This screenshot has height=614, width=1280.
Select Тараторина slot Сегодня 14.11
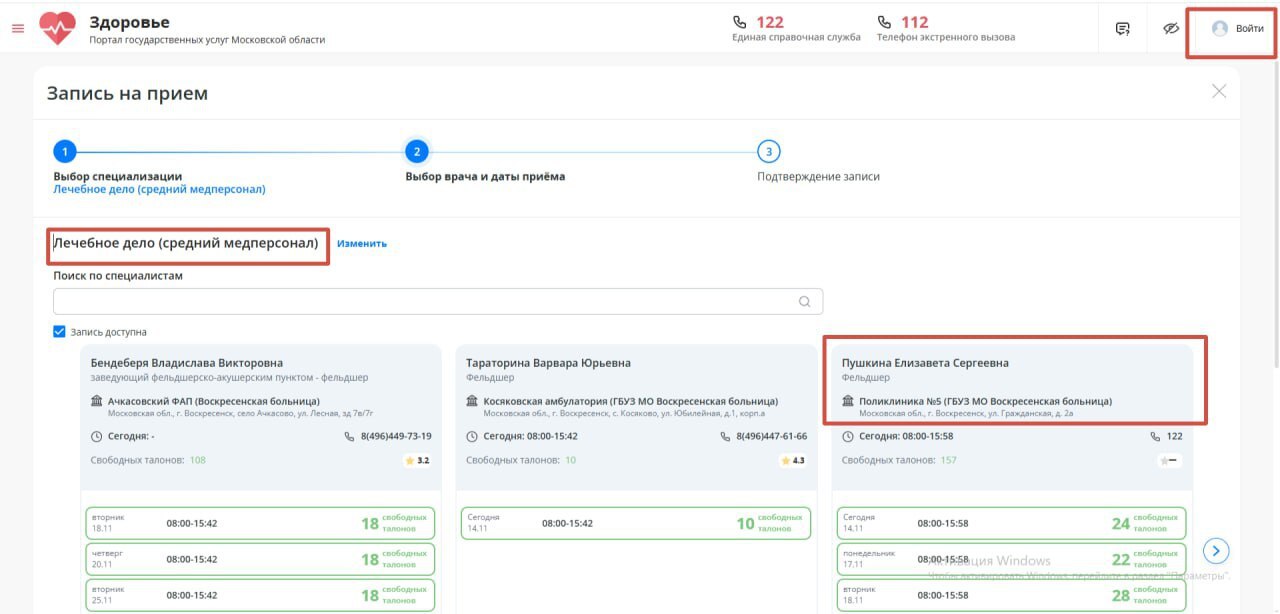(x=636, y=524)
